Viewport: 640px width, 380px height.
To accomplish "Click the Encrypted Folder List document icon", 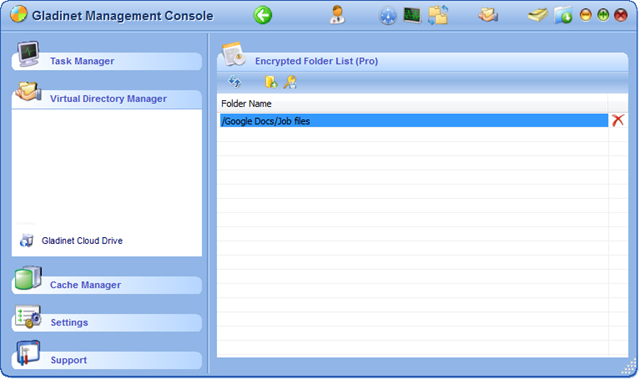I will [x=234, y=54].
